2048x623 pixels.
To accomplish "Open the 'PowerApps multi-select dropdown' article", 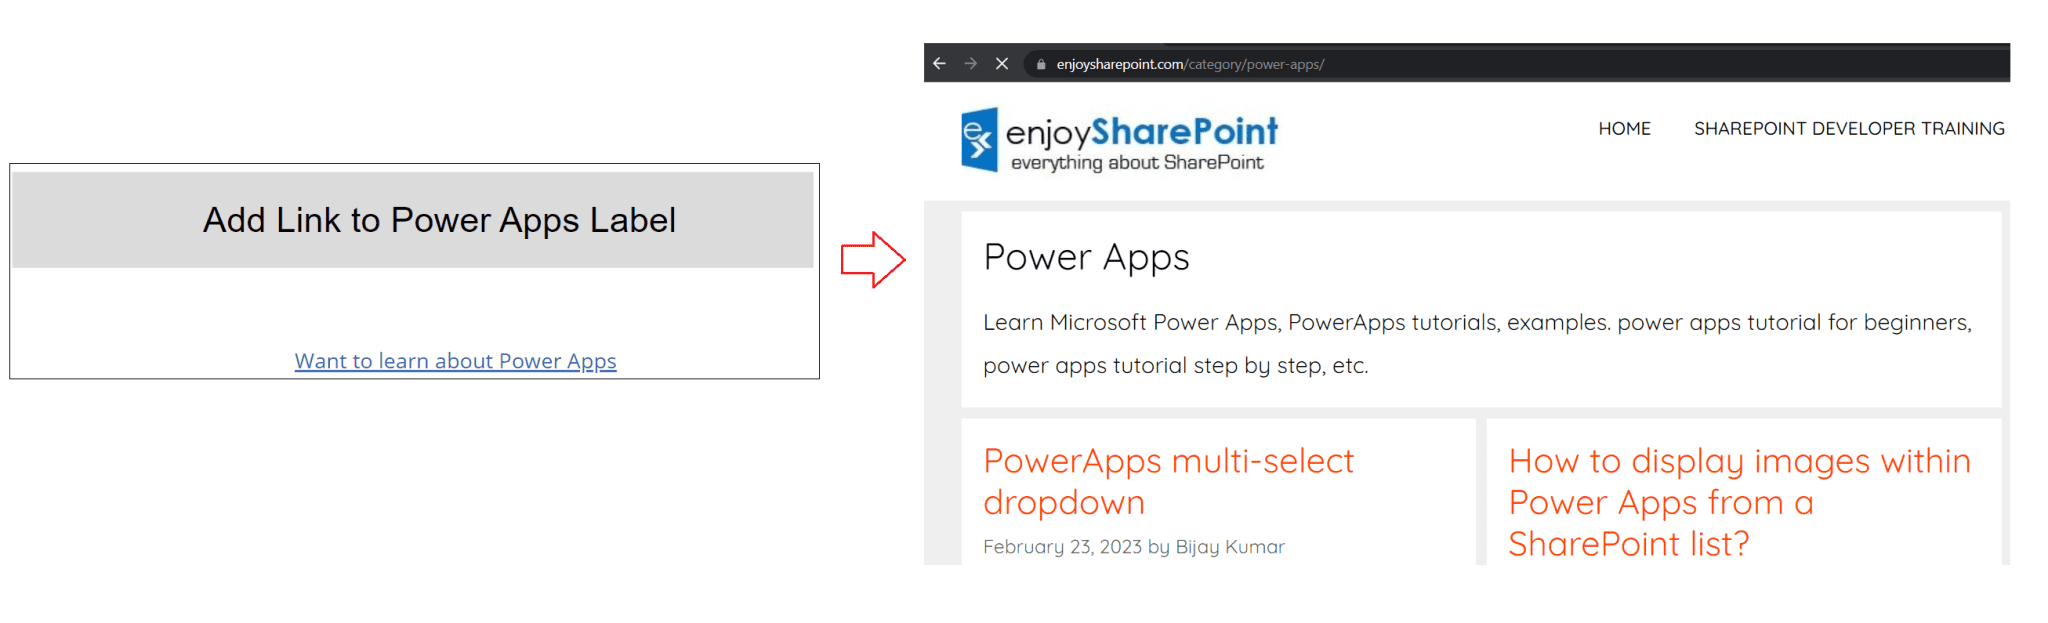I will tap(1168, 482).
